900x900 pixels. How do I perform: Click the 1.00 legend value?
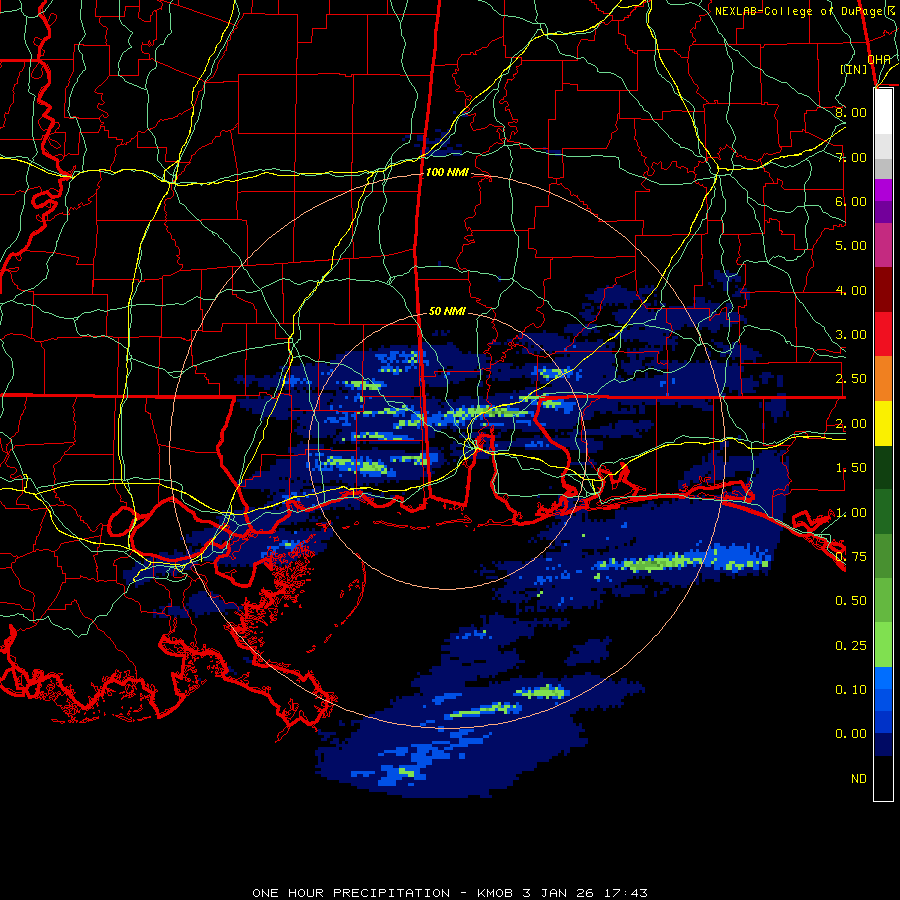point(851,513)
